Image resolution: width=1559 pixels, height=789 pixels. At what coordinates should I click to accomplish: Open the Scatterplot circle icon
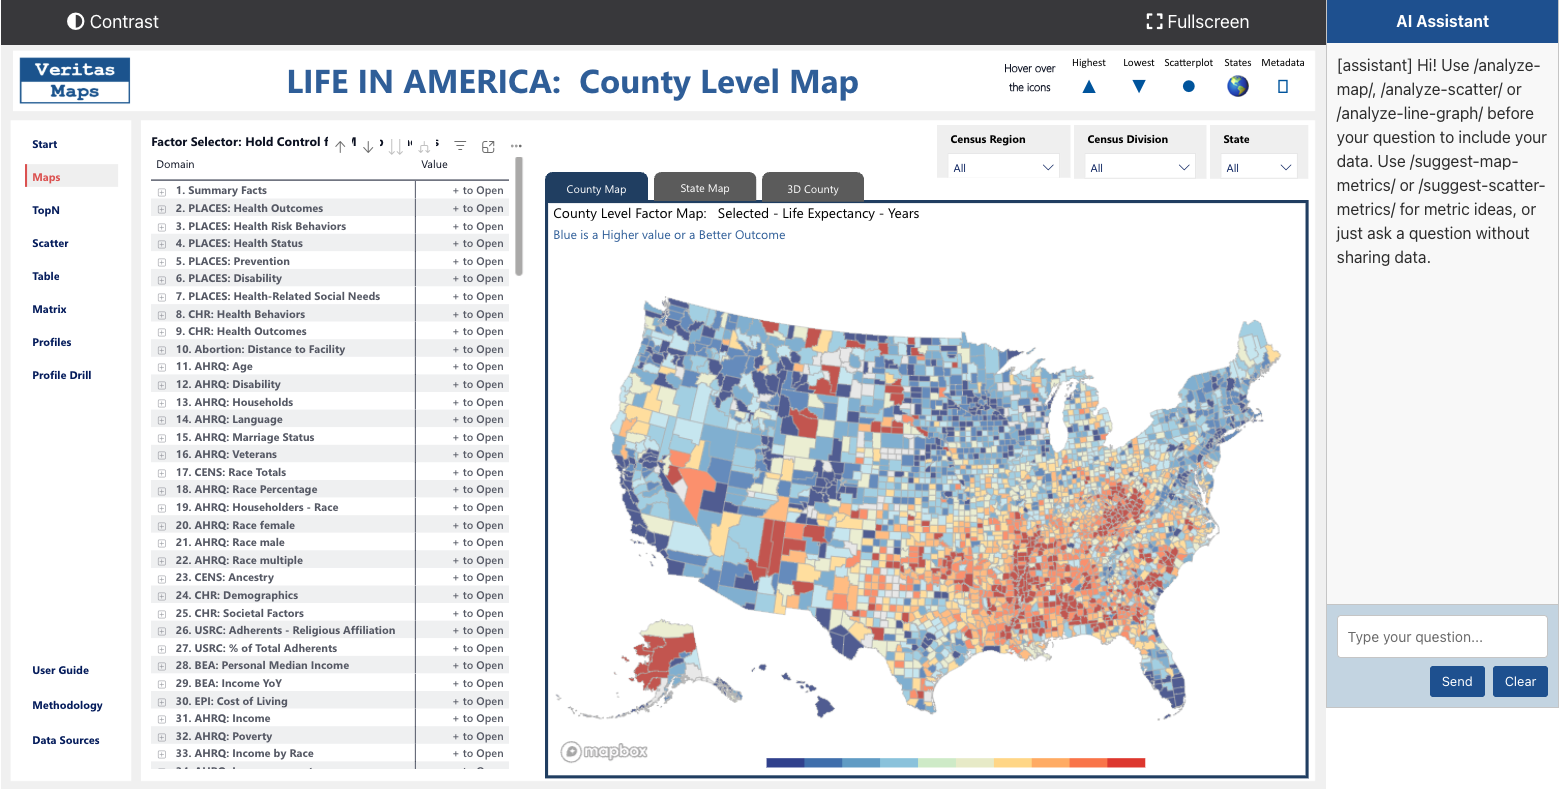[x=1188, y=87]
